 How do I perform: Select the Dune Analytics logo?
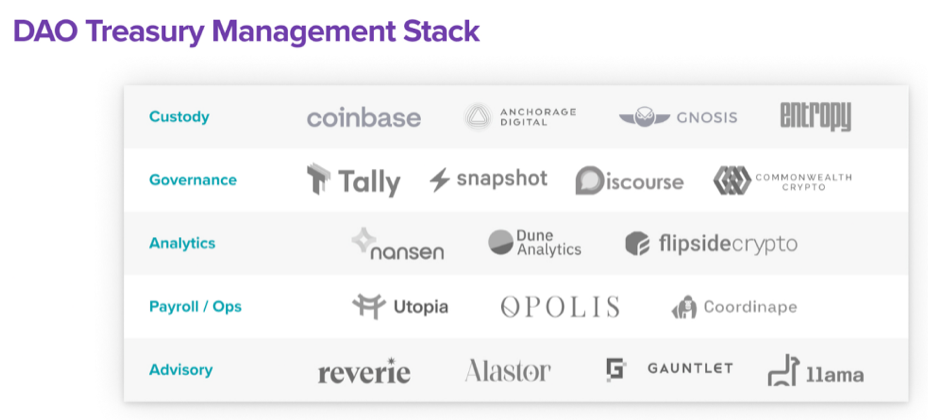point(534,243)
